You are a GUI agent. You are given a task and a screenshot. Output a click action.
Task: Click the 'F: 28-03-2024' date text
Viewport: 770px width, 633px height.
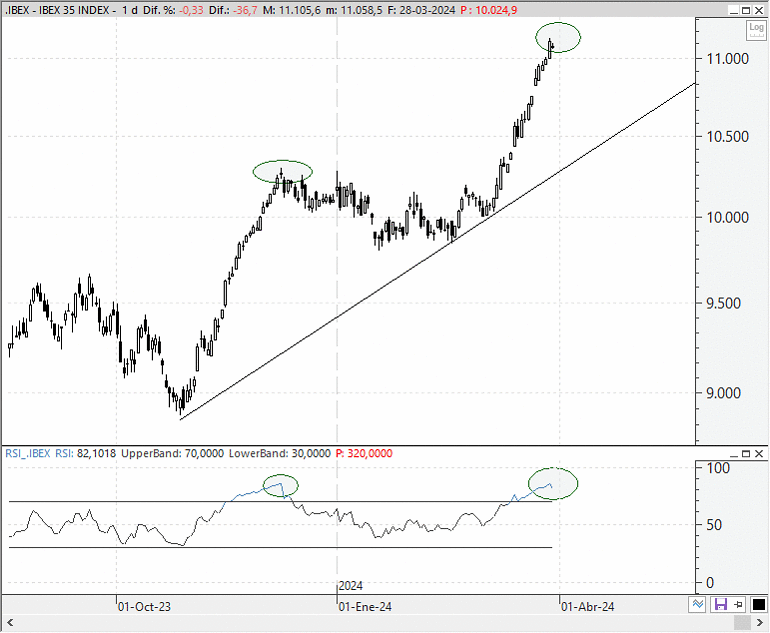[421, 10]
